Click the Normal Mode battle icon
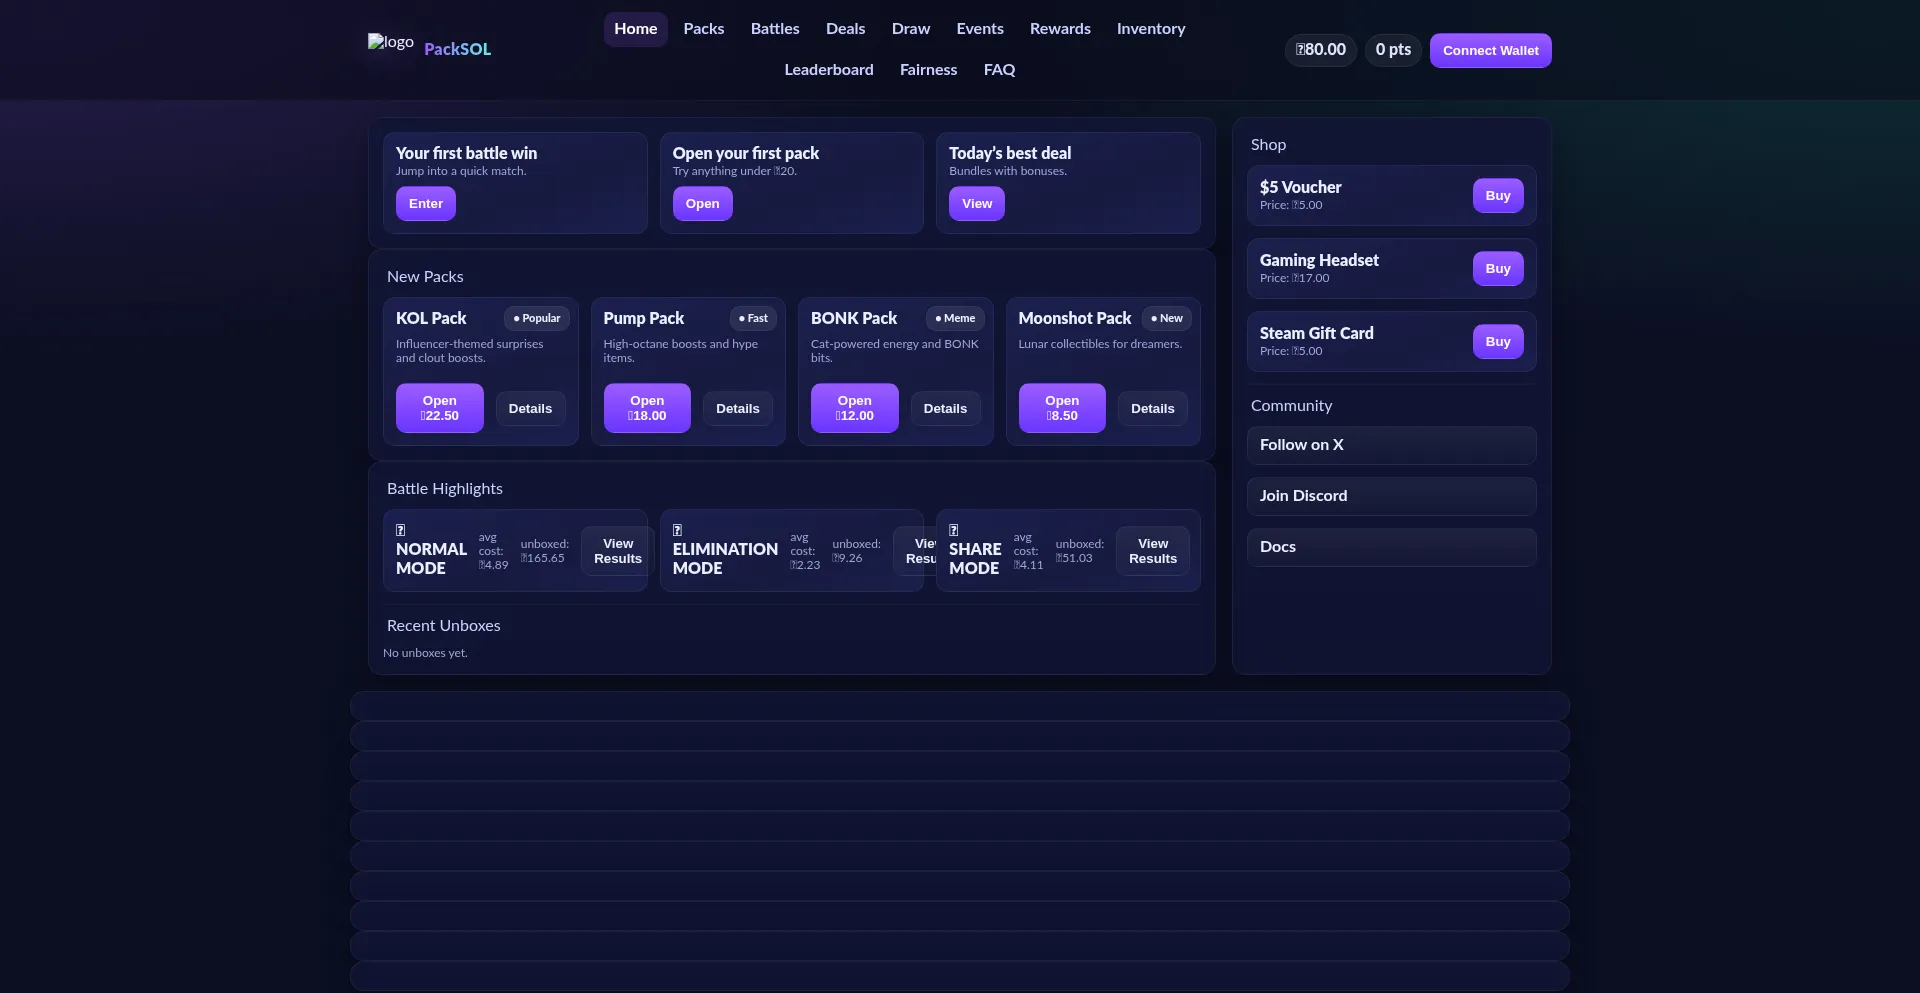This screenshot has width=1920, height=993. click(400, 530)
